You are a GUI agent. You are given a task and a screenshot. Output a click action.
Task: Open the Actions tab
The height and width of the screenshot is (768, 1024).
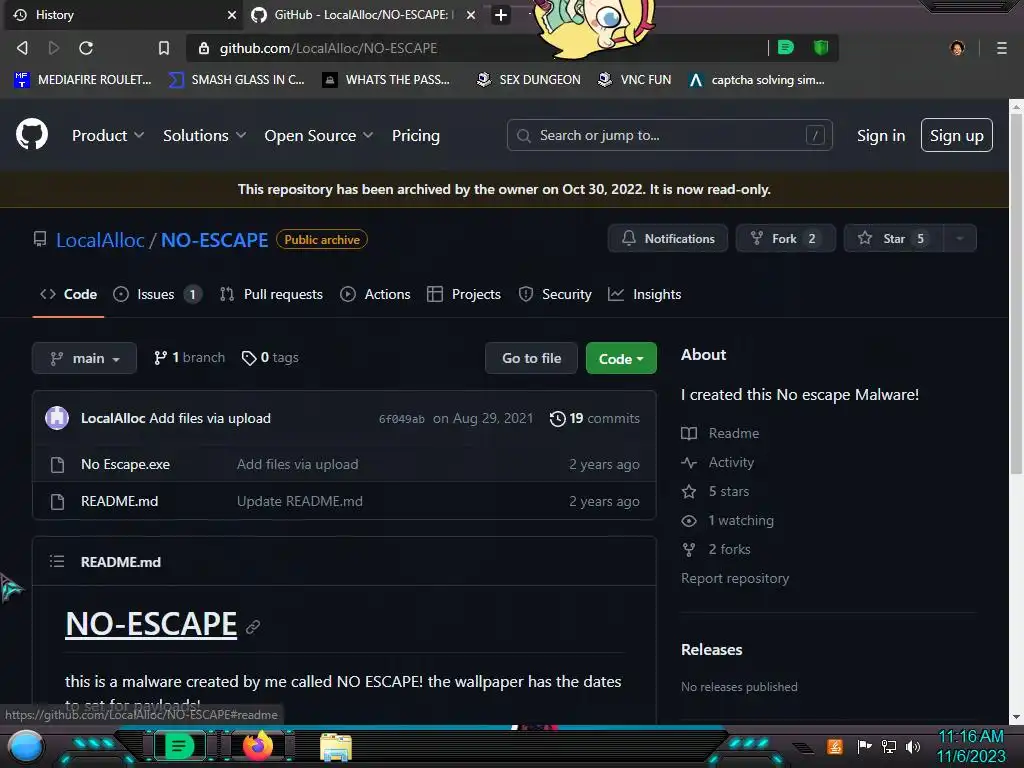(x=376, y=294)
